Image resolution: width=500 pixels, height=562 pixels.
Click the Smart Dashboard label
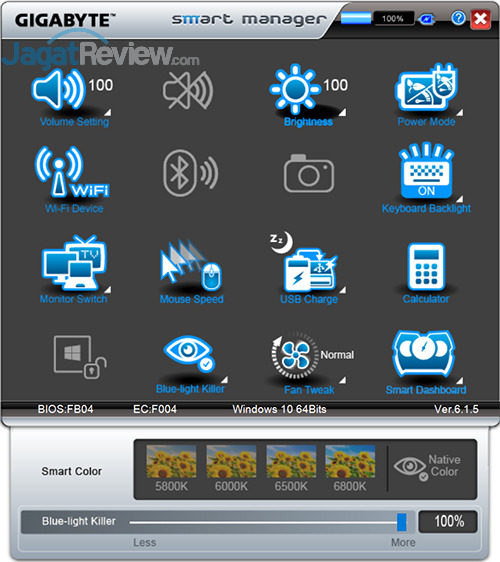click(x=426, y=390)
